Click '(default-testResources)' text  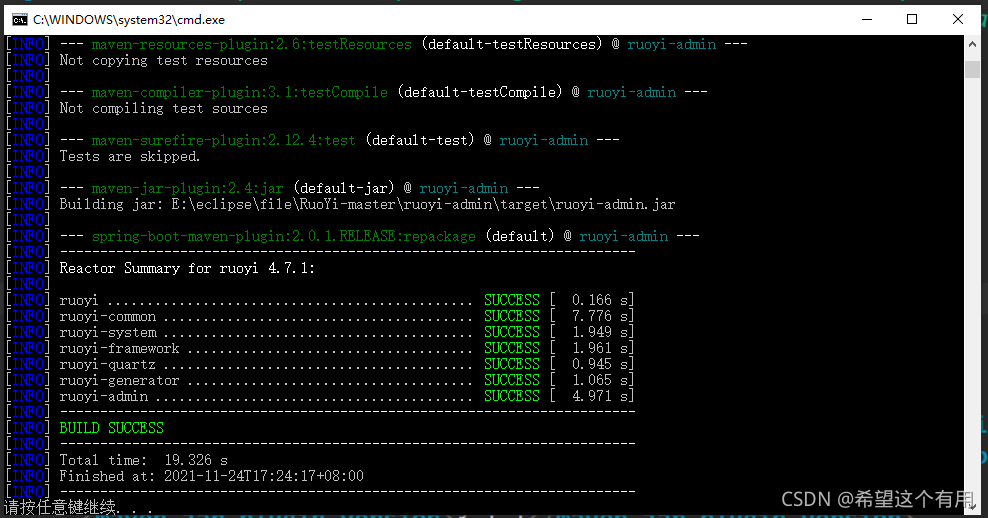click(512, 44)
